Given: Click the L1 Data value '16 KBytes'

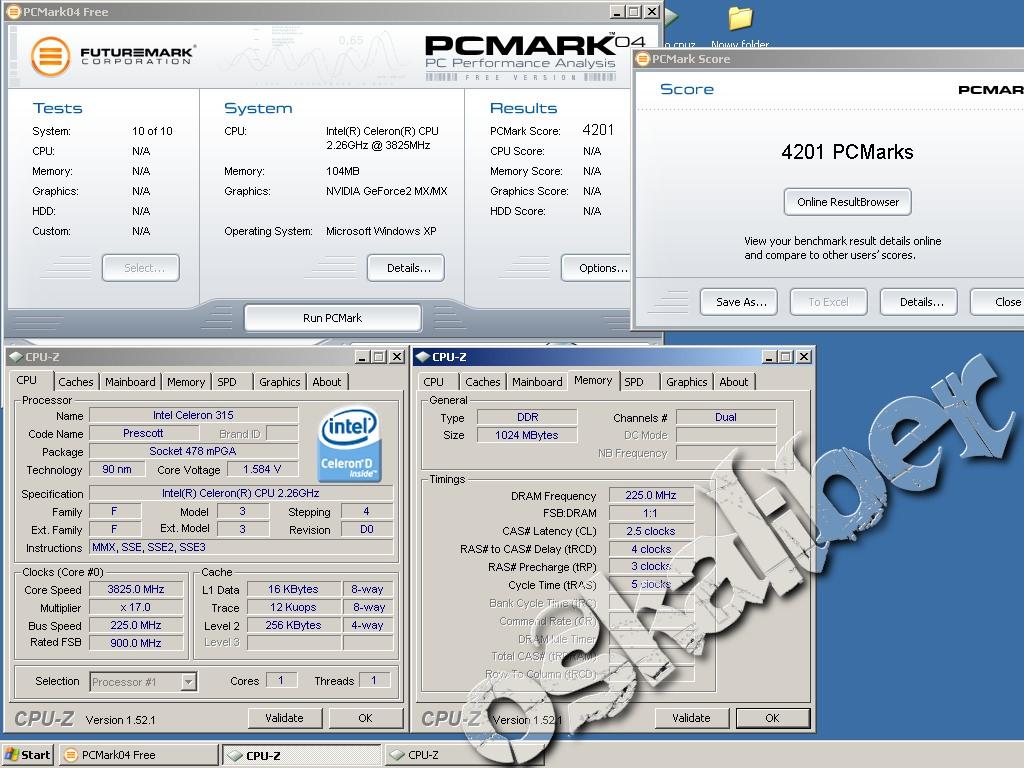Looking at the screenshot, I should [294, 589].
